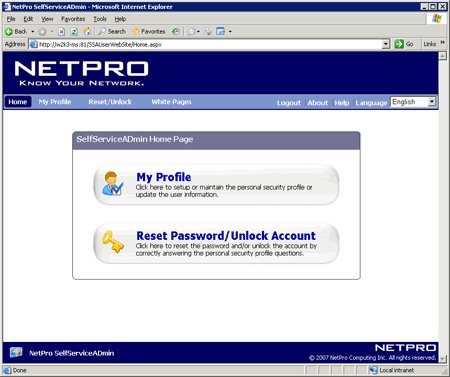This screenshot has height=377, width=450.
Task: Open the Help menu in menu bar
Action: 120,19
